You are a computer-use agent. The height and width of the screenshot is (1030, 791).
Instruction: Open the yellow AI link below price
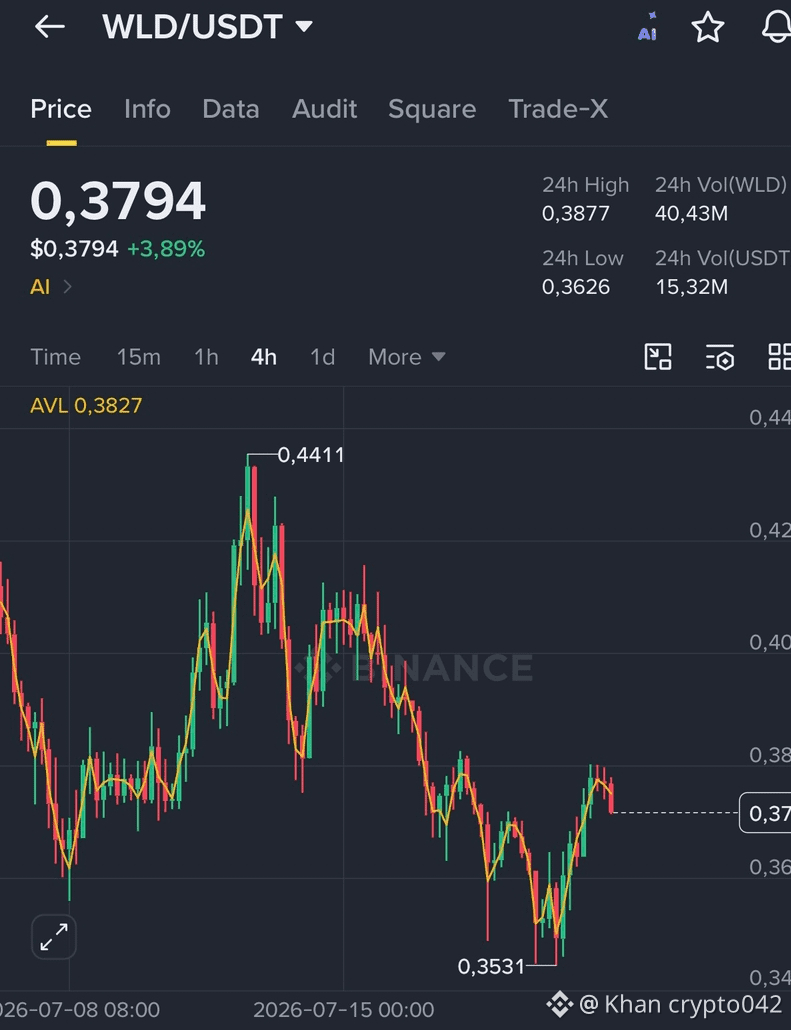[x=40, y=287]
